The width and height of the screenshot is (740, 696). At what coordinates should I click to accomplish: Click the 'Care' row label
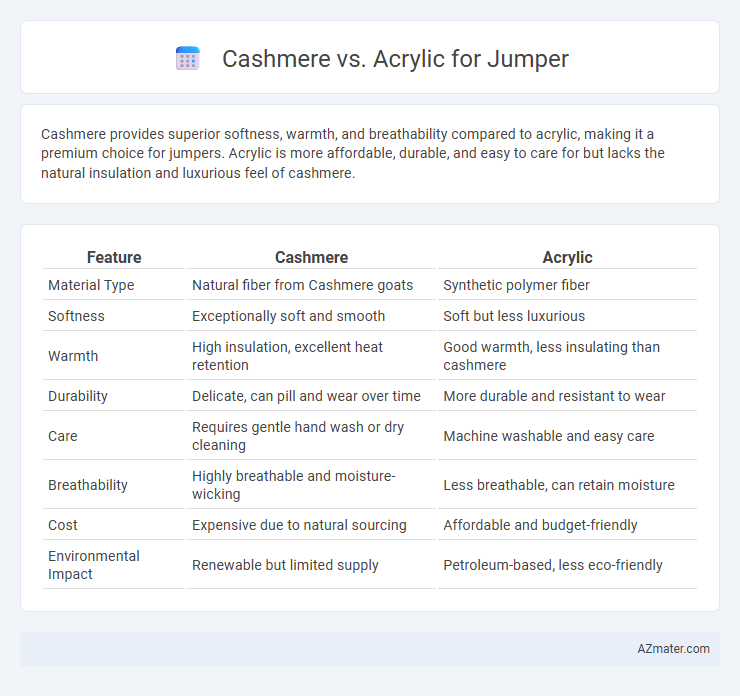click(63, 436)
